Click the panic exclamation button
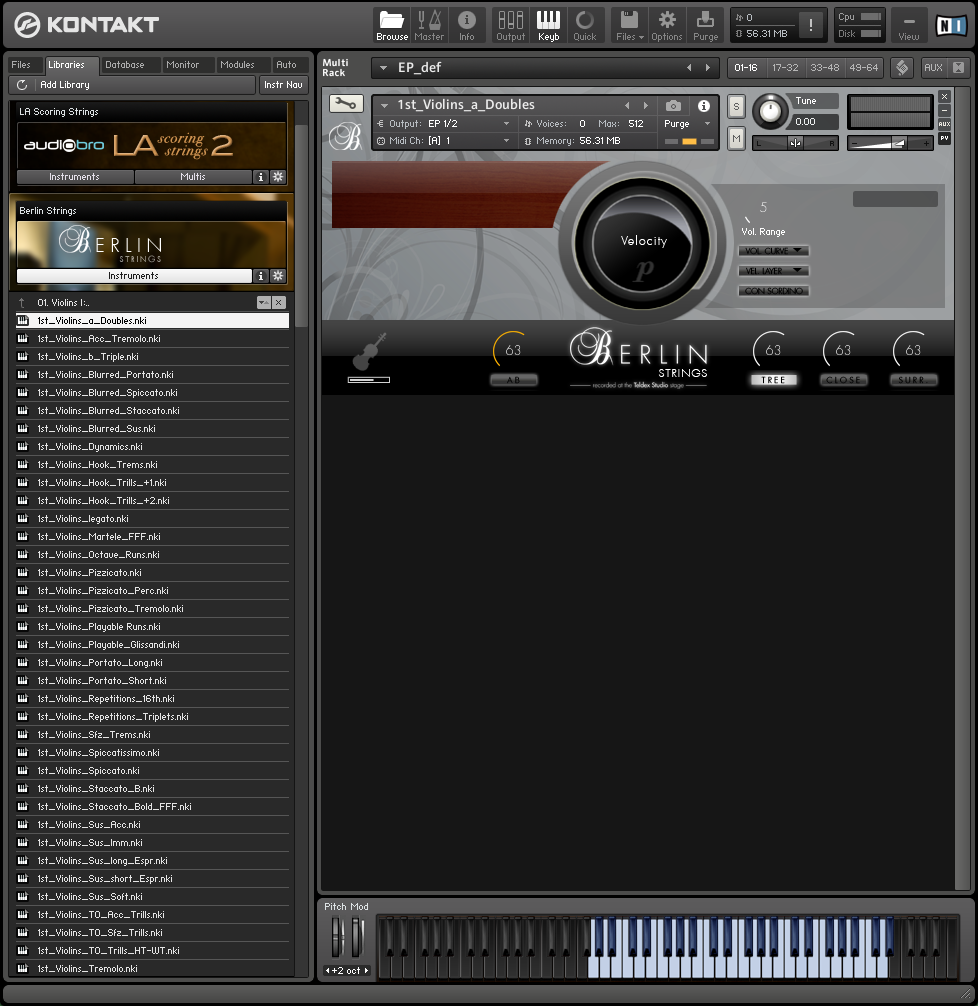Image resolution: width=978 pixels, height=1006 pixels. pyautogui.click(x=811, y=25)
